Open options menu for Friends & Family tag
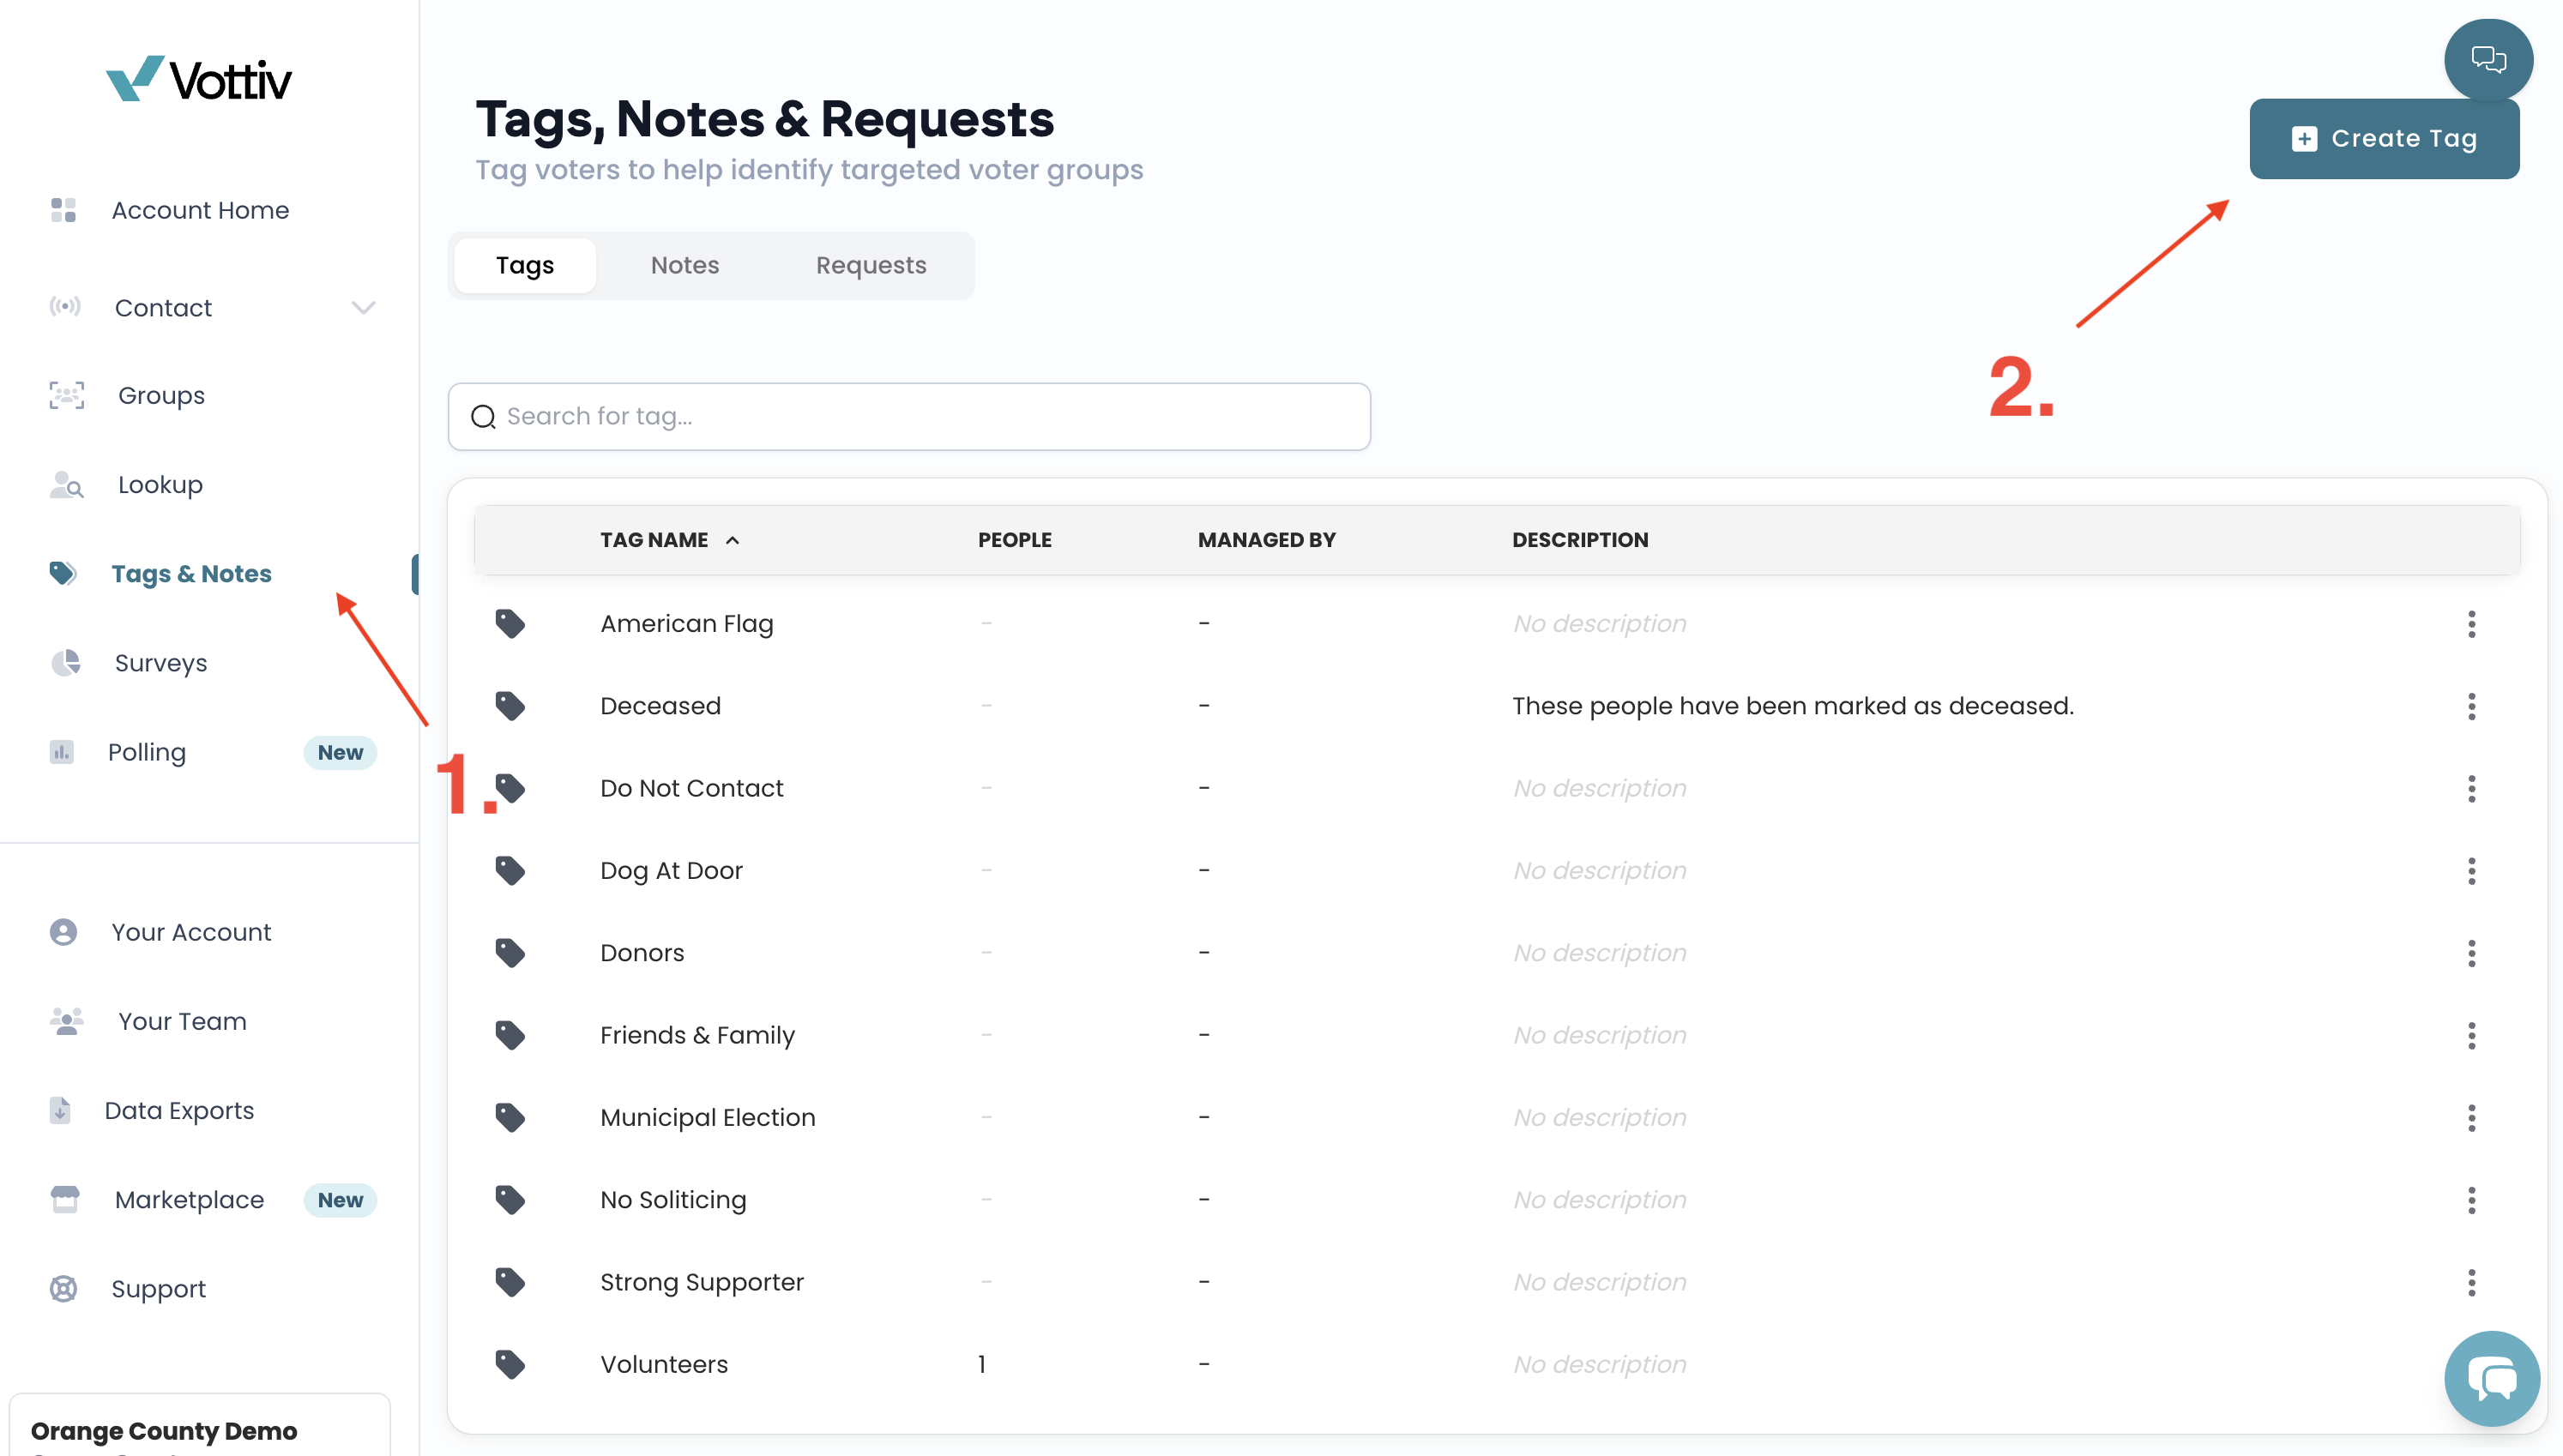2563x1456 pixels. pos(2471,1035)
